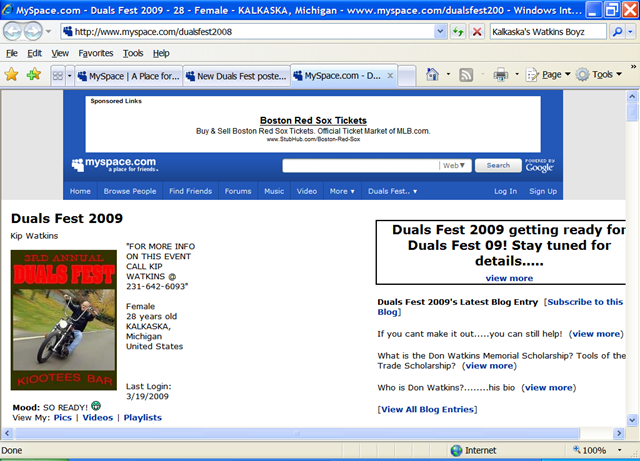Image resolution: width=640 pixels, height=461 pixels.
Task: Open the View All Blog Entries link
Action: point(427,410)
